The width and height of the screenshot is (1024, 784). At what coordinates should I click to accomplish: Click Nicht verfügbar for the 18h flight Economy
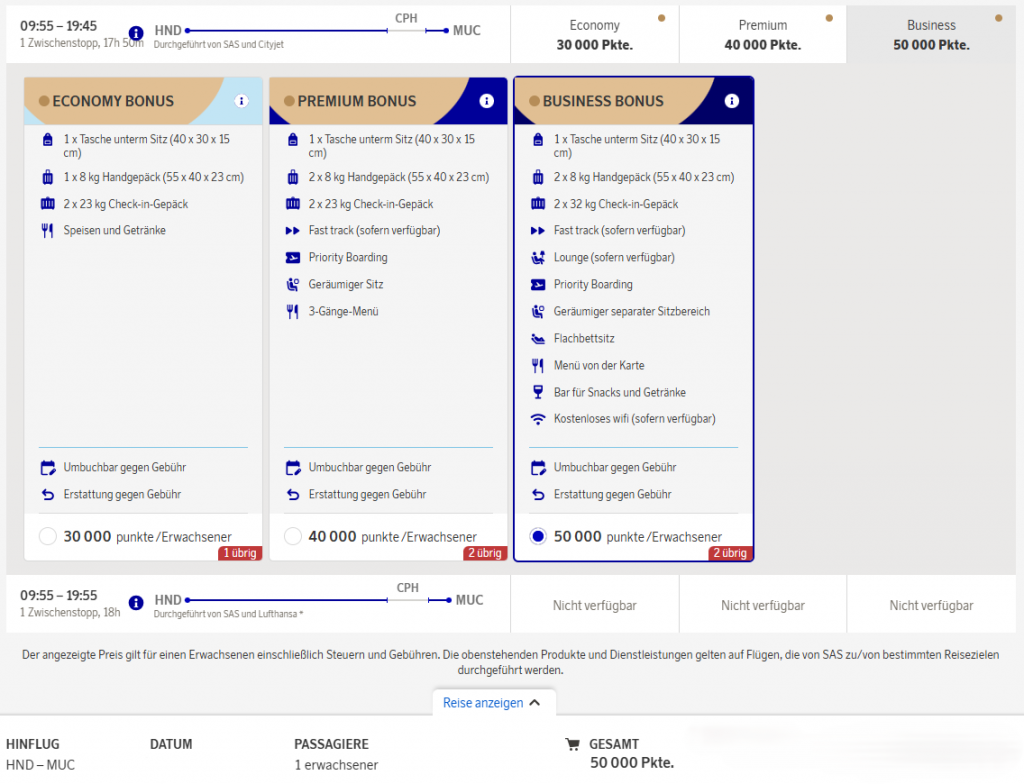coord(594,604)
